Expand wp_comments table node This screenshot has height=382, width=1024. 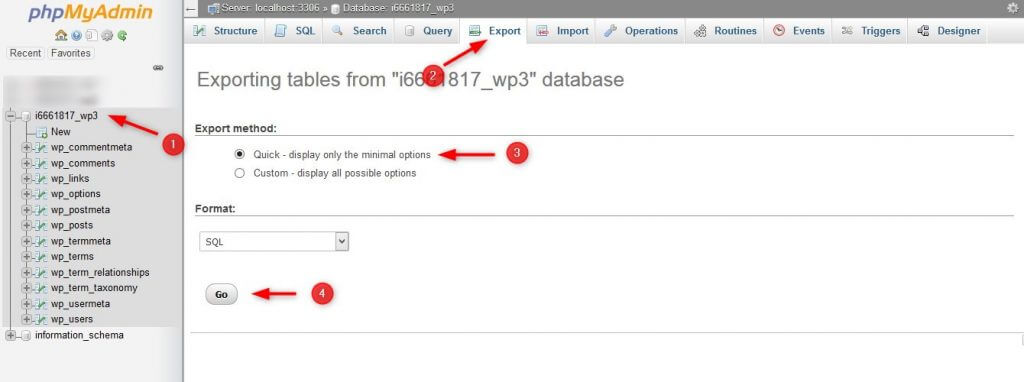[27, 163]
